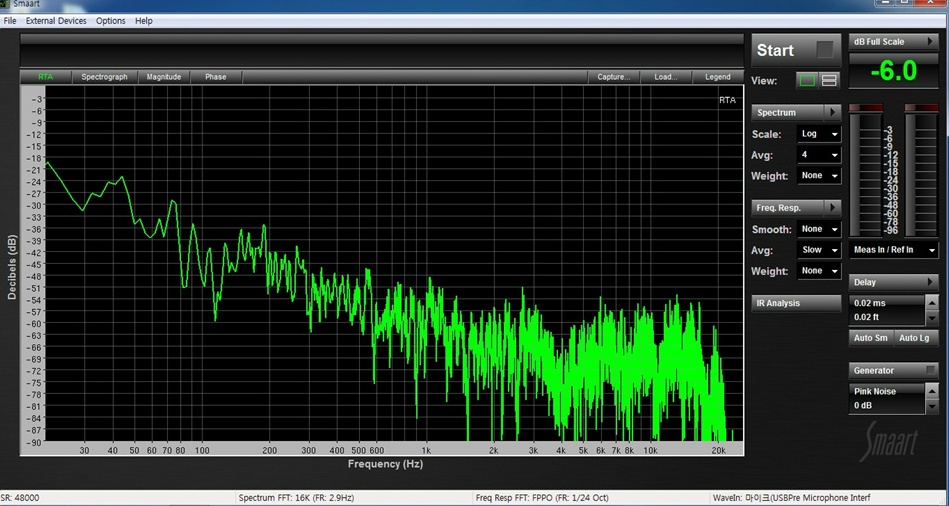Click the 0 dB generator level value
Screen dimensions: 949x506
click(x=863, y=406)
